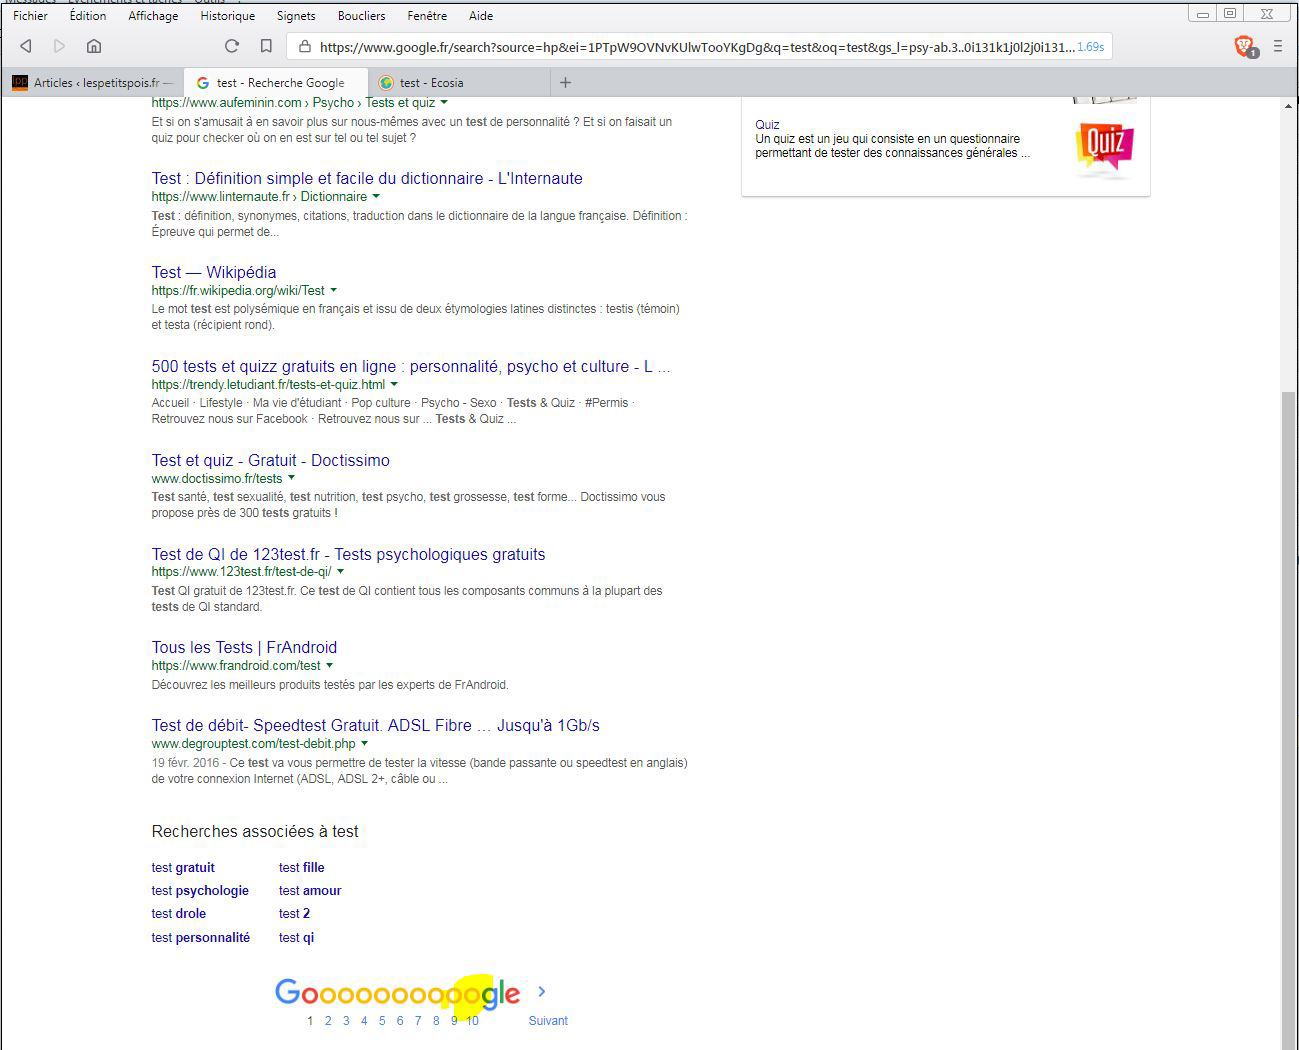
Task: Bookmark this page
Action: [266, 46]
